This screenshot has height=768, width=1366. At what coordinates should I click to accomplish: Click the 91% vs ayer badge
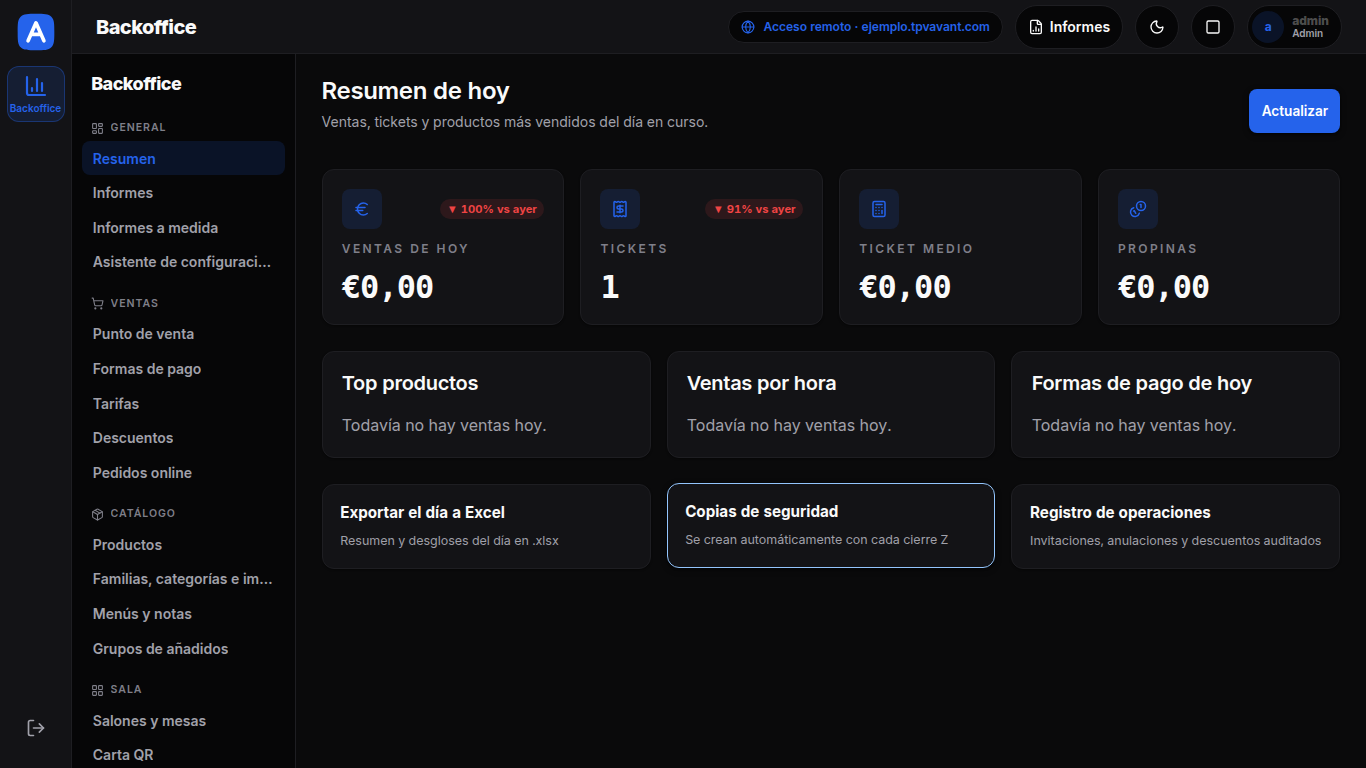pos(754,209)
